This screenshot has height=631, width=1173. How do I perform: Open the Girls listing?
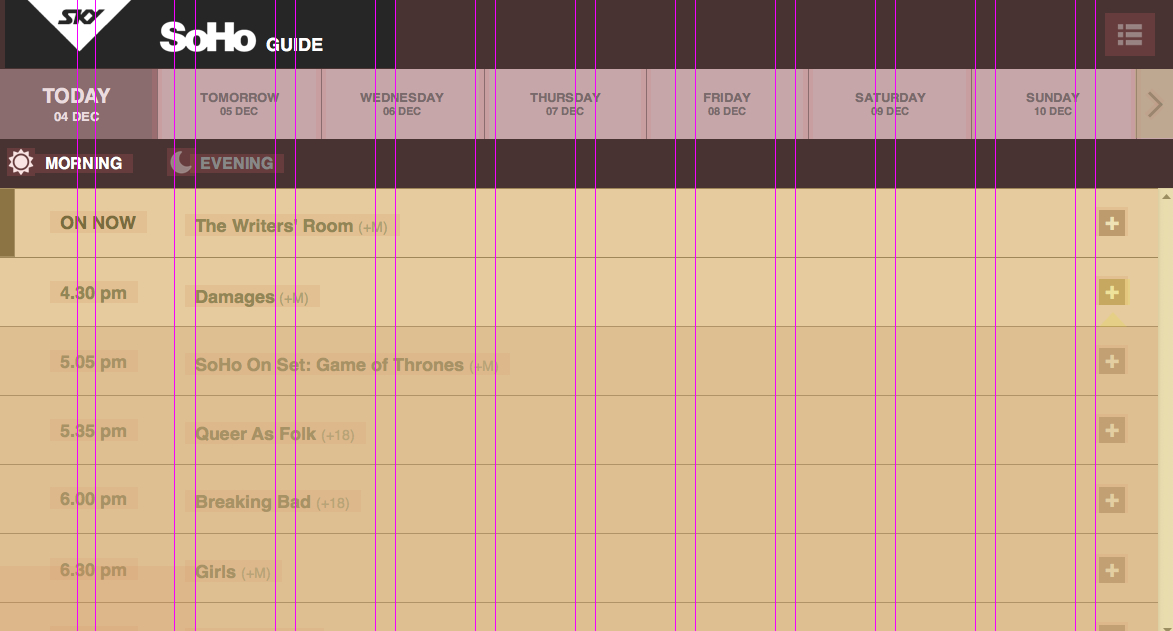pyautogui.click(x=233, y=573)
